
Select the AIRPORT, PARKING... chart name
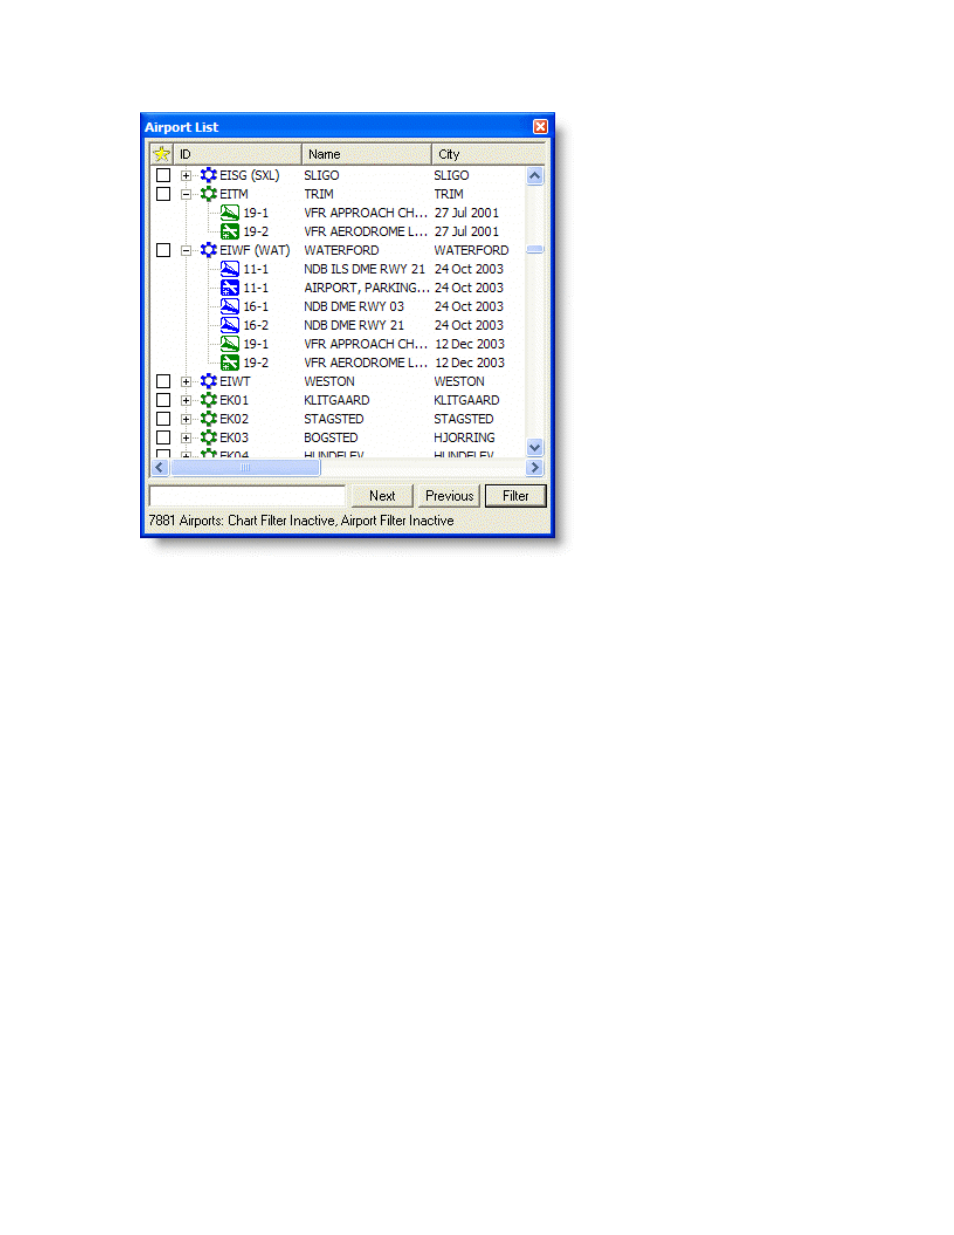pyautogui.click(x=367, y=288)
